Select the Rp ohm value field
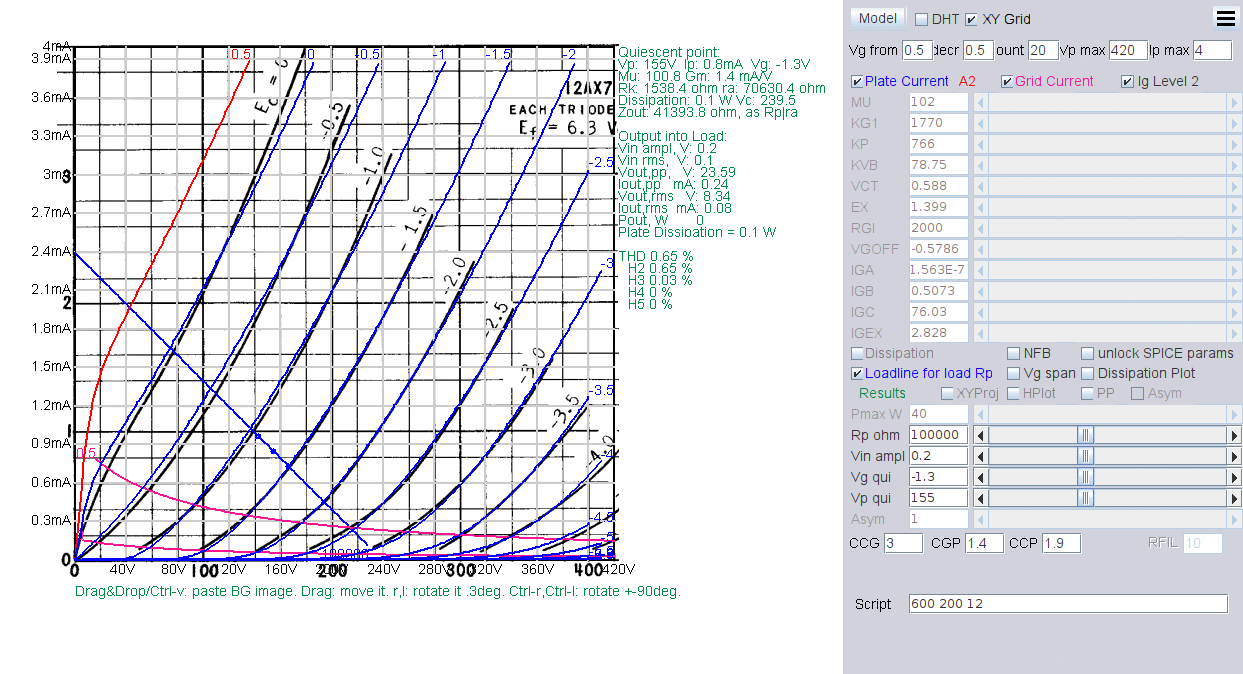 [x=938, y=435]
